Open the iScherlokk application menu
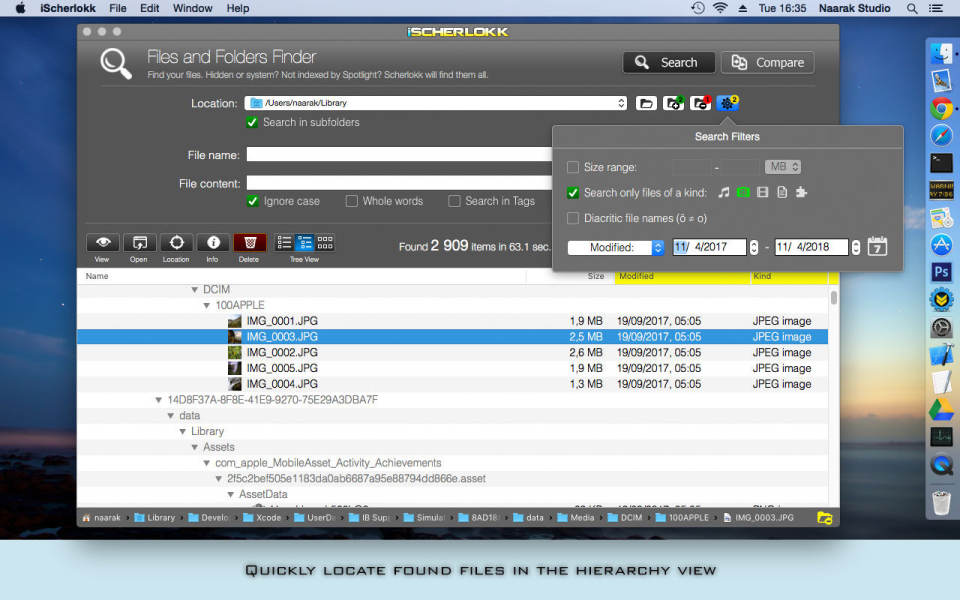 point(67,9)
